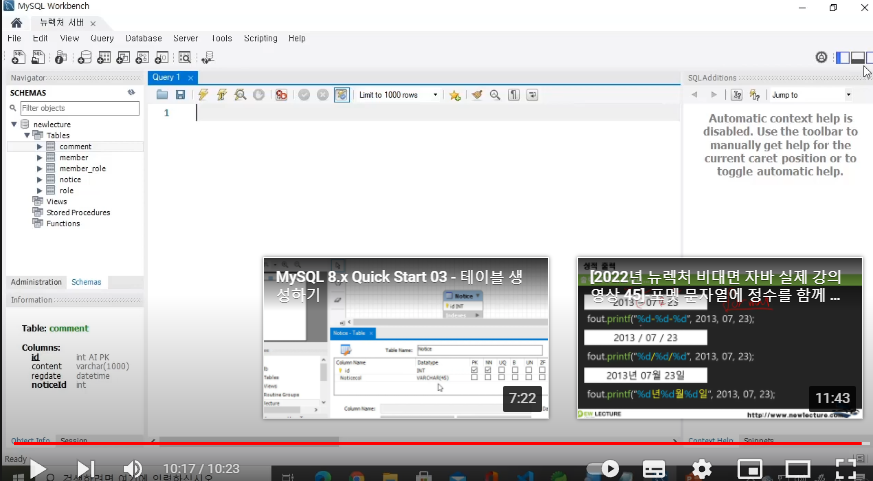Click the search table data icon

coord(184,57)
